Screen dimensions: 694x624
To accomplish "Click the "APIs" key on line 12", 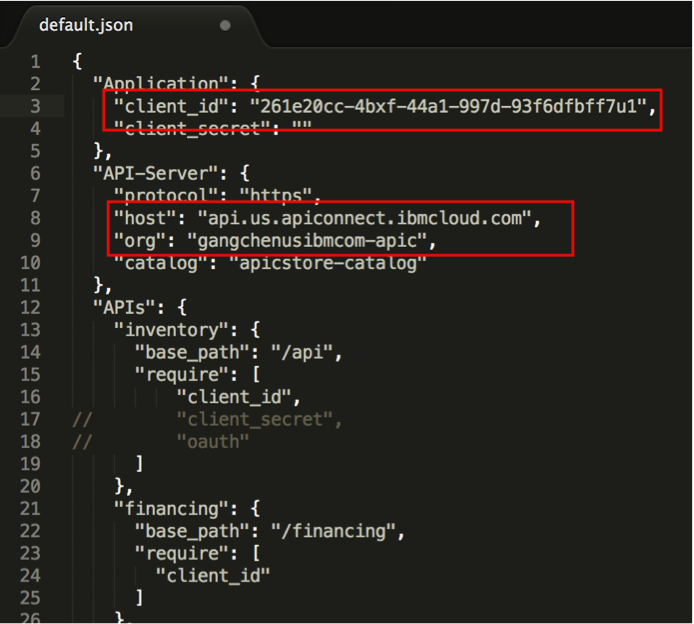I will pyautogui.click(x=125, y=308).
